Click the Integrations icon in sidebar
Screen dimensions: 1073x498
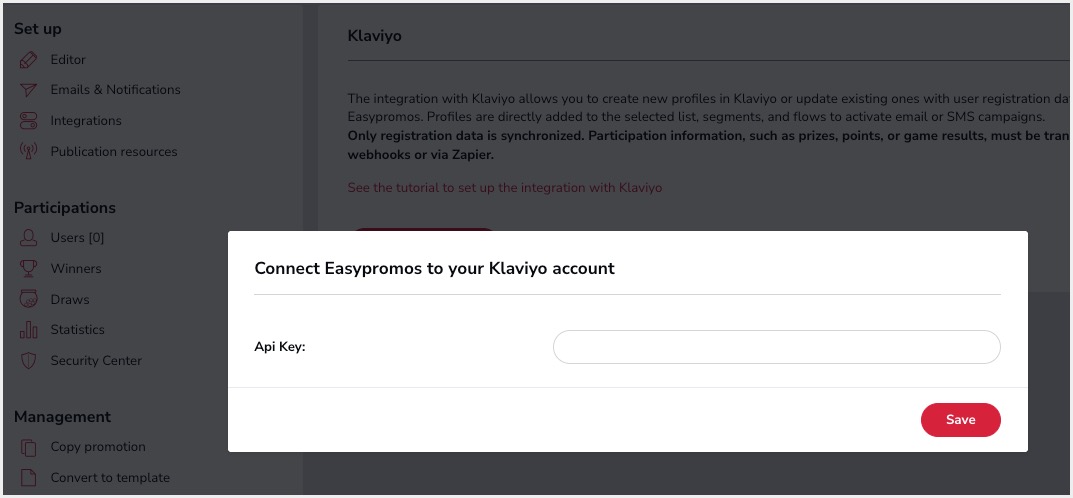tap(28, 121)
